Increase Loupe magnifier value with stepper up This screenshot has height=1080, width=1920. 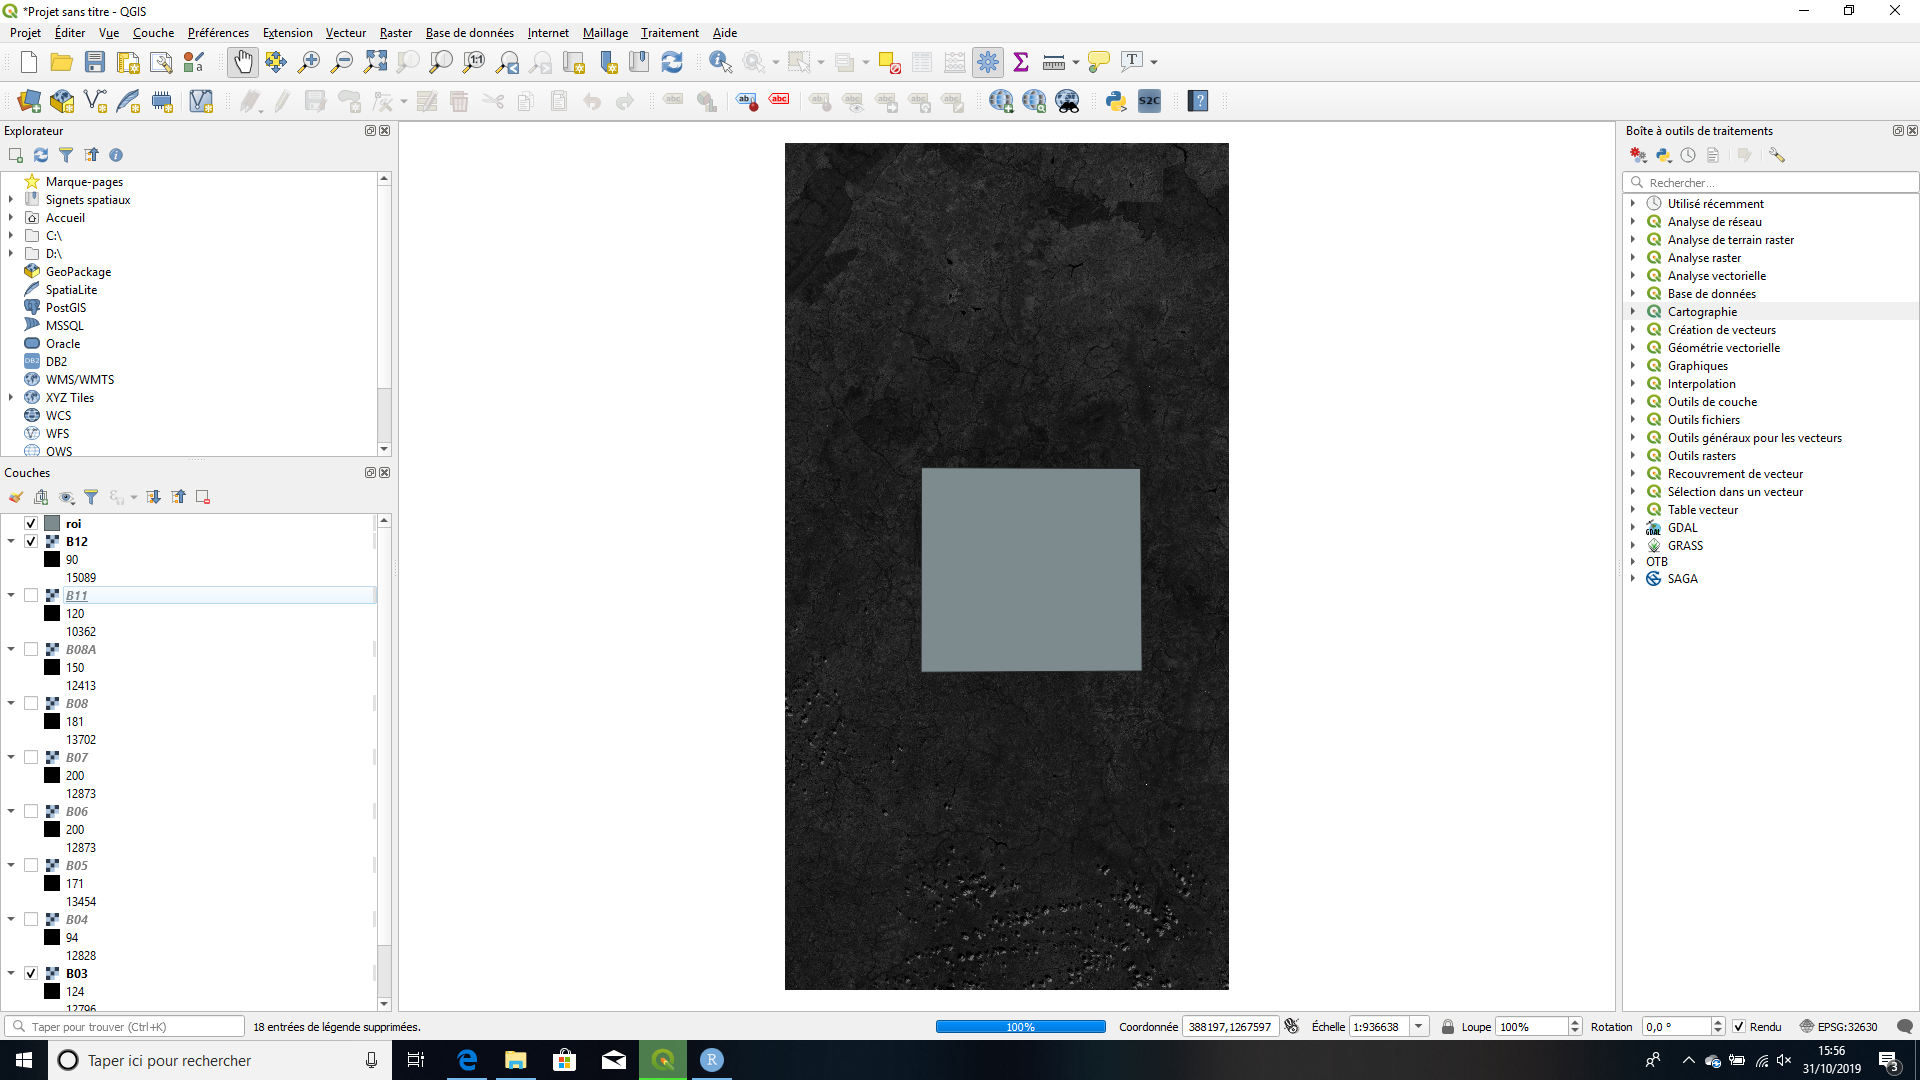coord(1575,1022)
